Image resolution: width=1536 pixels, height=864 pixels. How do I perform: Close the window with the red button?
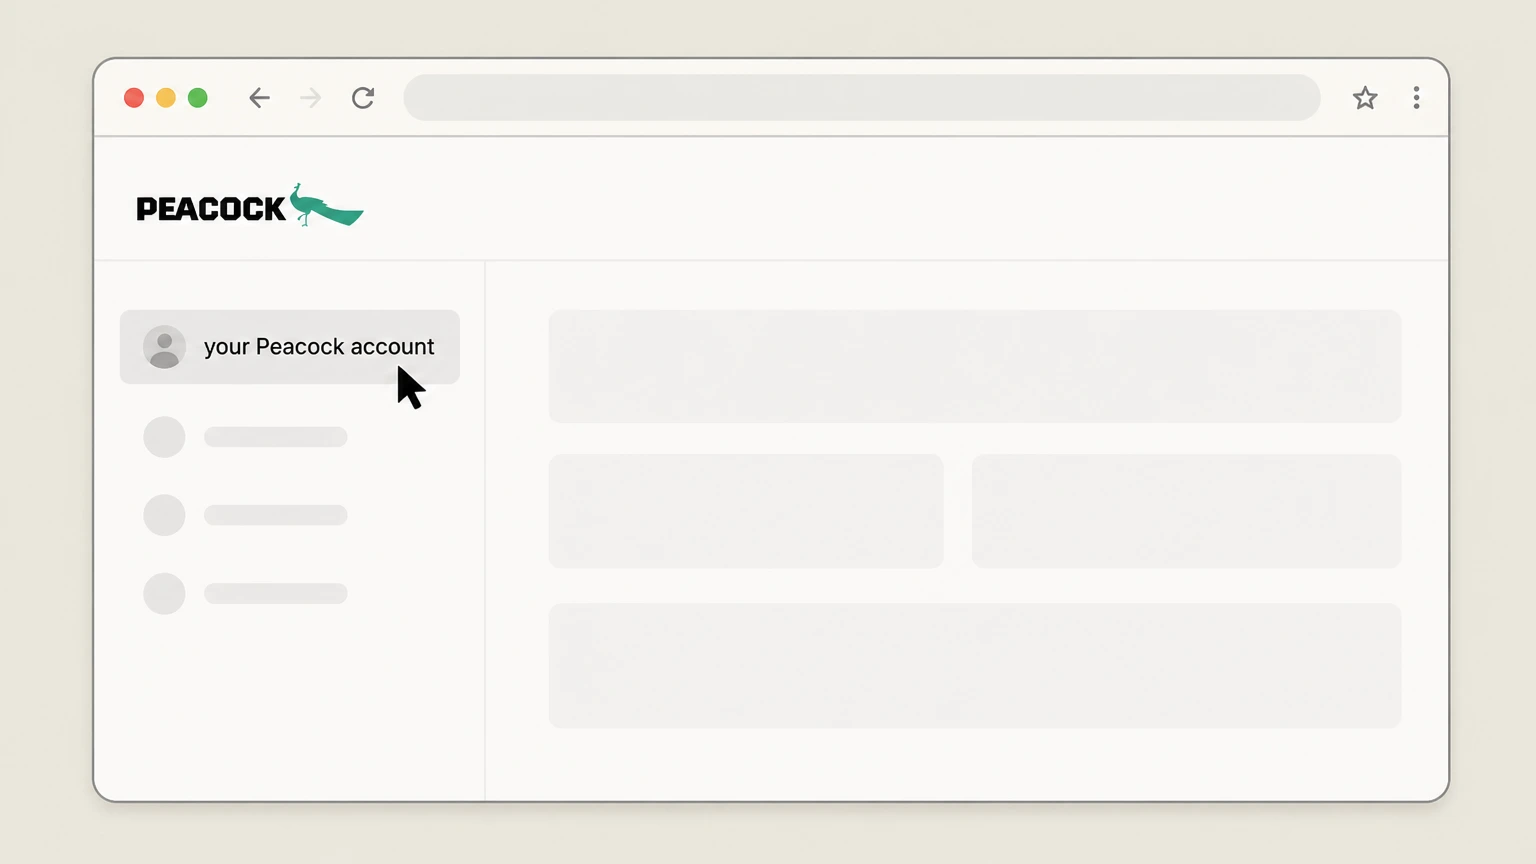click(x=134, y=98)
